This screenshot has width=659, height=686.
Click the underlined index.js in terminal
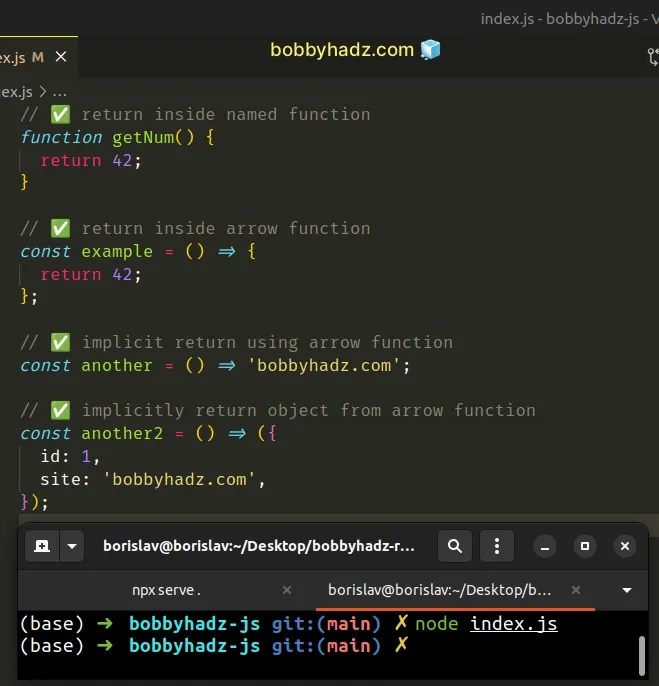514,624
